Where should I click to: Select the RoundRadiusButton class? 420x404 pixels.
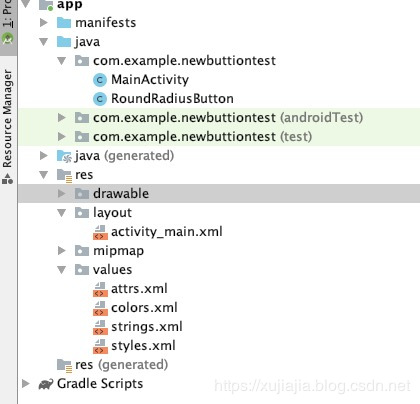172,99
